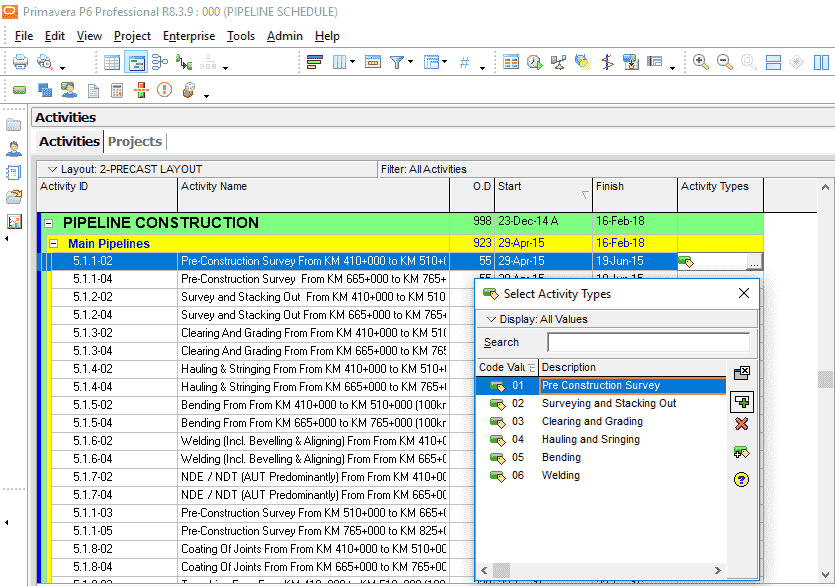Click the tag-with-plus icon in the Select Activity Types dialog
This screenshot has height=586, width=835.
pyautogui.click(x=741, y=452)
